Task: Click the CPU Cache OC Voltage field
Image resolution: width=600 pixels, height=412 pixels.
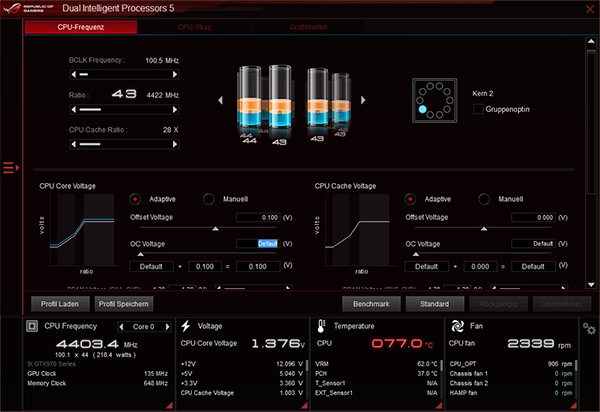Action: coord(533,244)
